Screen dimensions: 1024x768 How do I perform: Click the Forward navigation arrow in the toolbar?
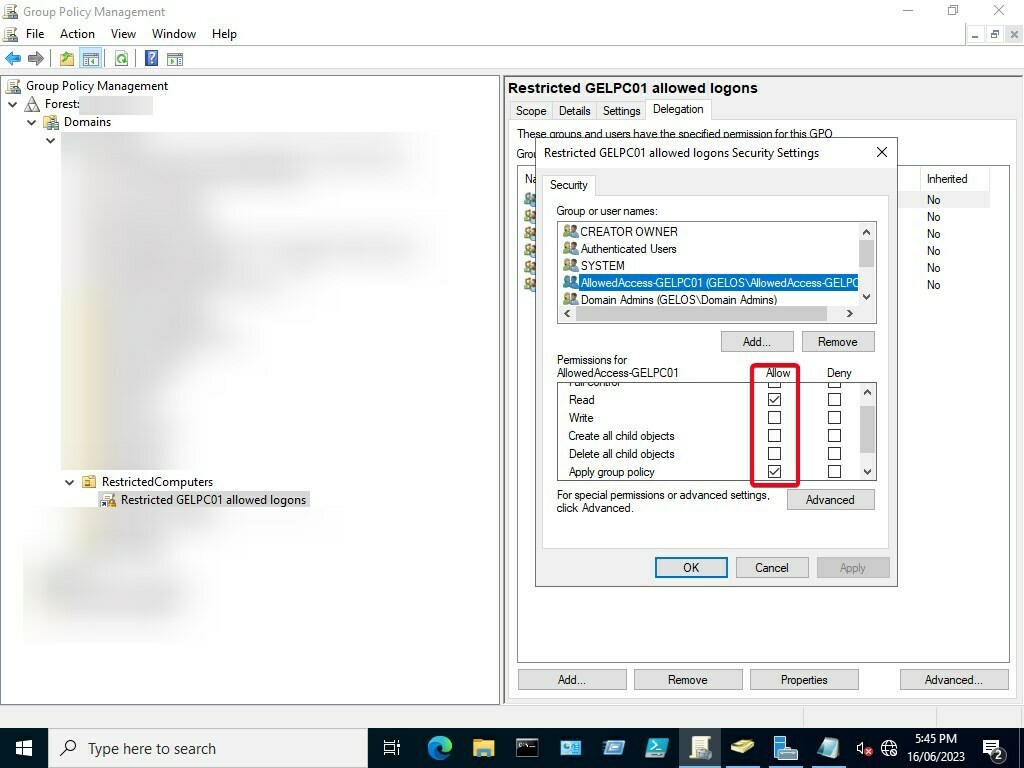(x=36, y=58)
